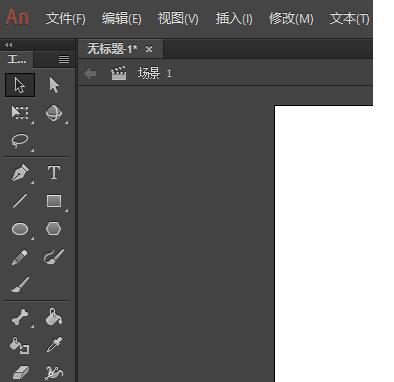394x382 pixels.
Task: Select the Oval tool
Action: coord(20,229)
